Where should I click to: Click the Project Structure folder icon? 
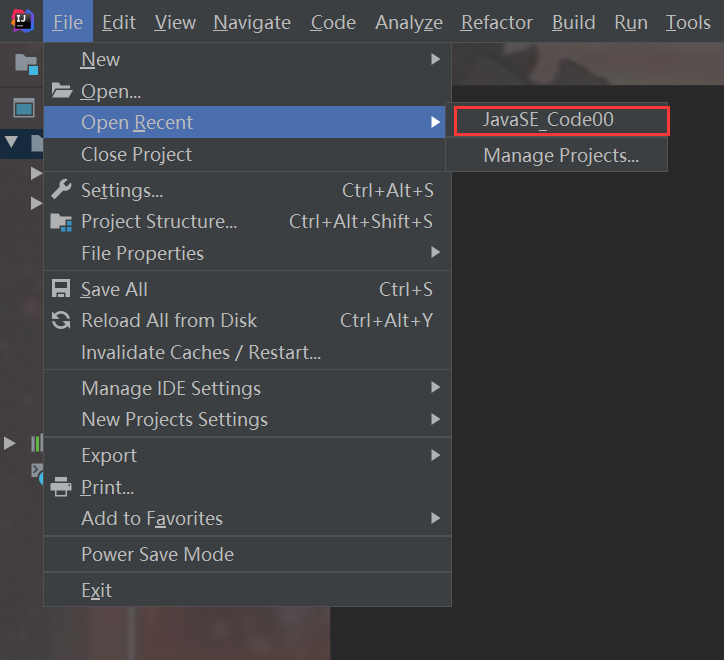62,222
